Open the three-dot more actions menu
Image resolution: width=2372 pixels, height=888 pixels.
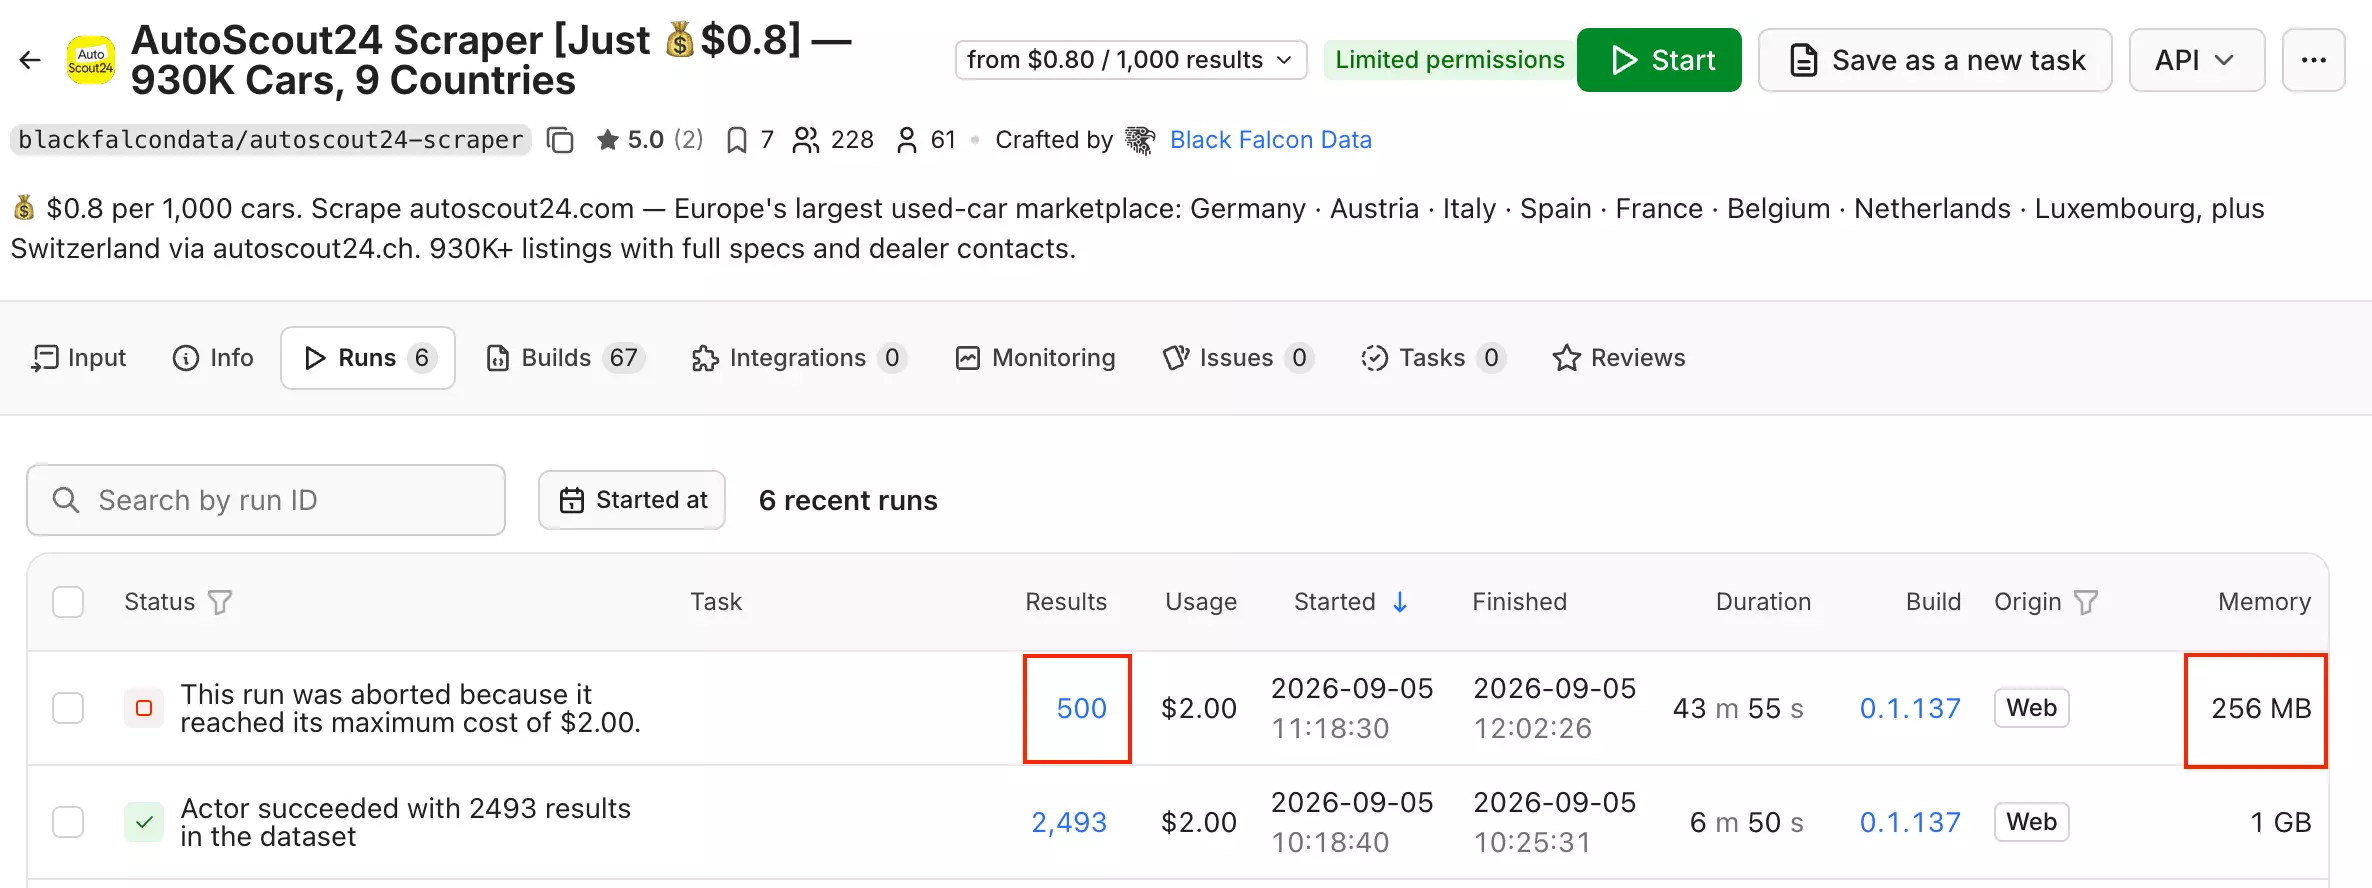point(2314,60)
